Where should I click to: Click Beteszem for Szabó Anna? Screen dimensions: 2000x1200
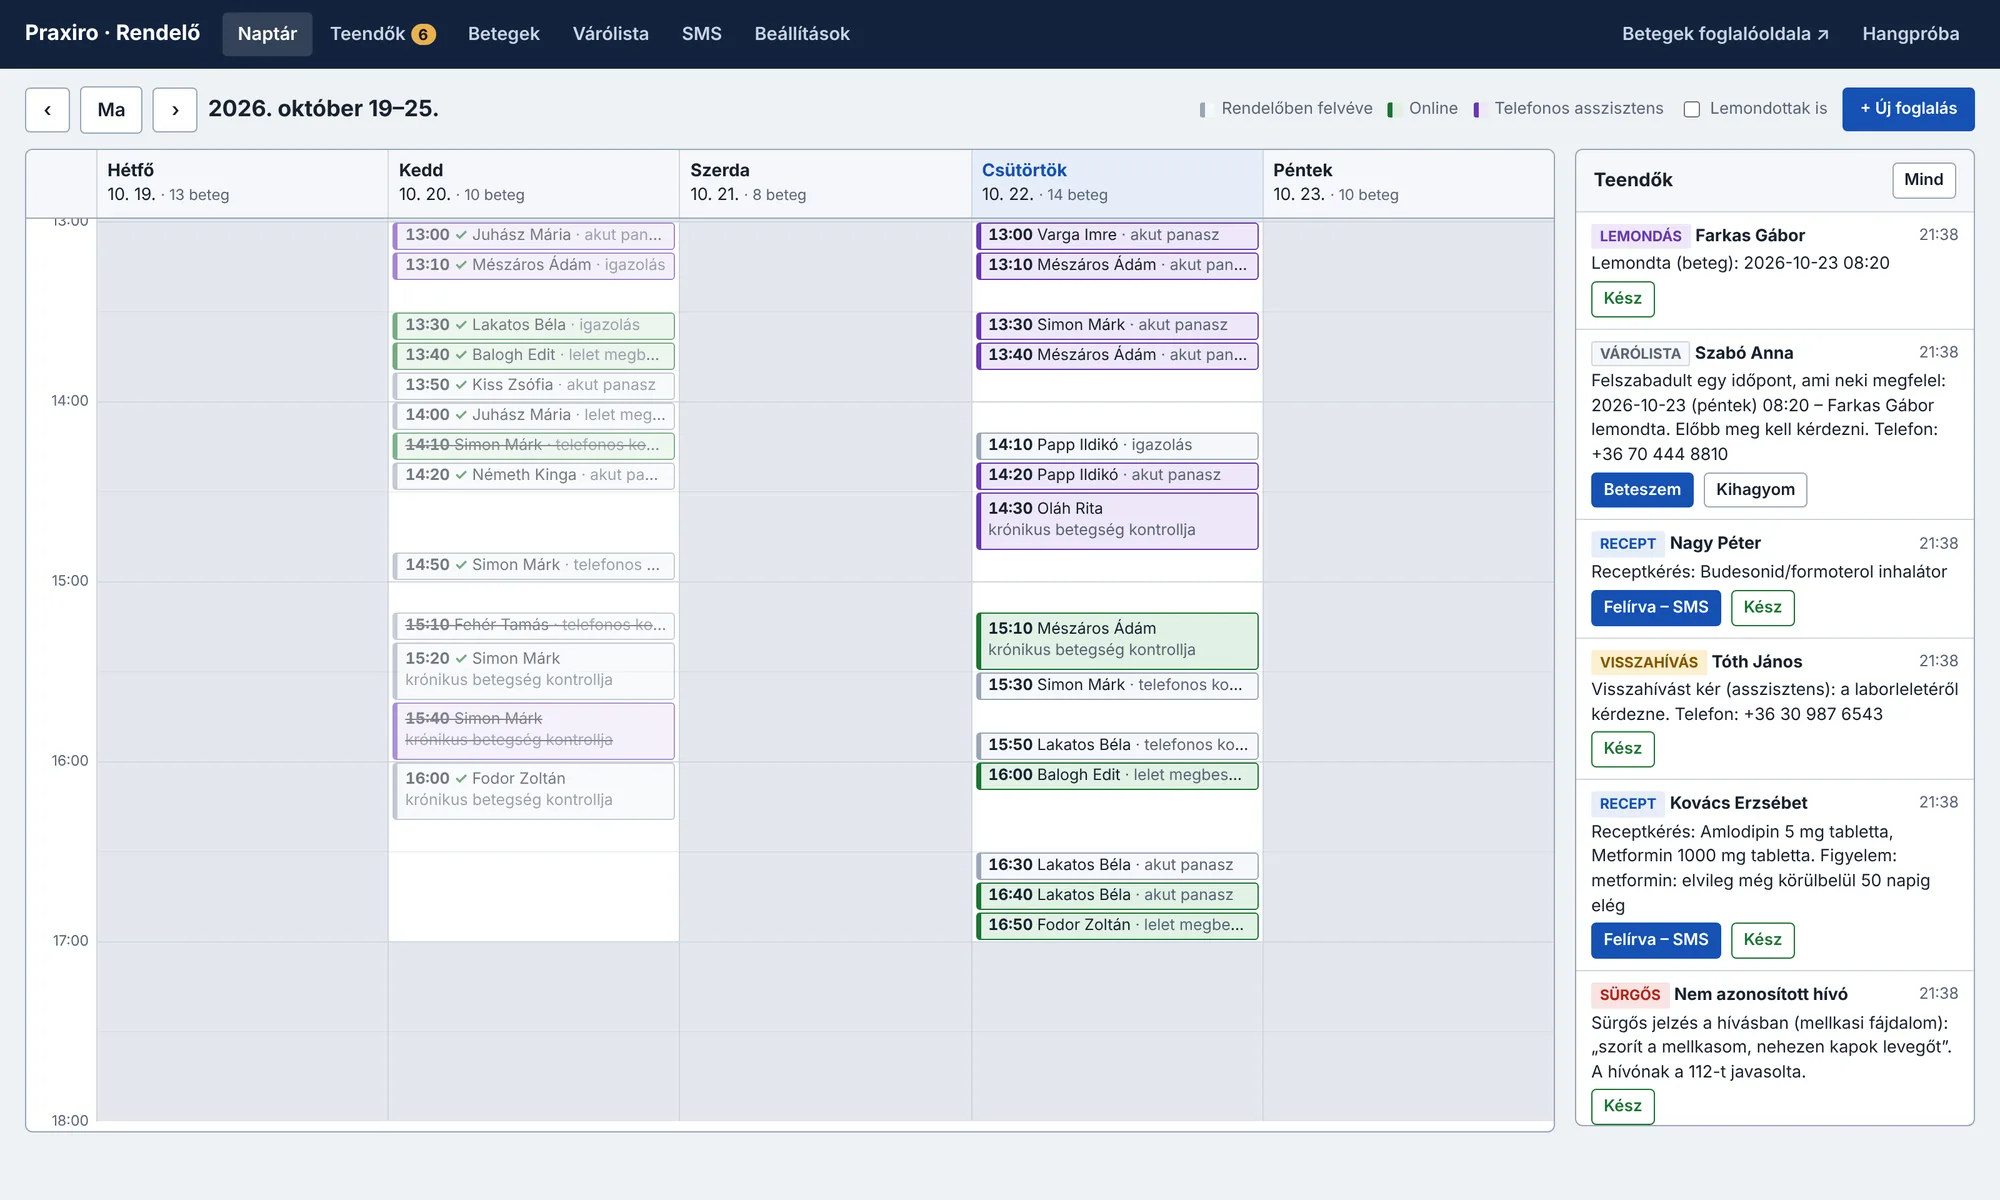[x=1641, y=490]
